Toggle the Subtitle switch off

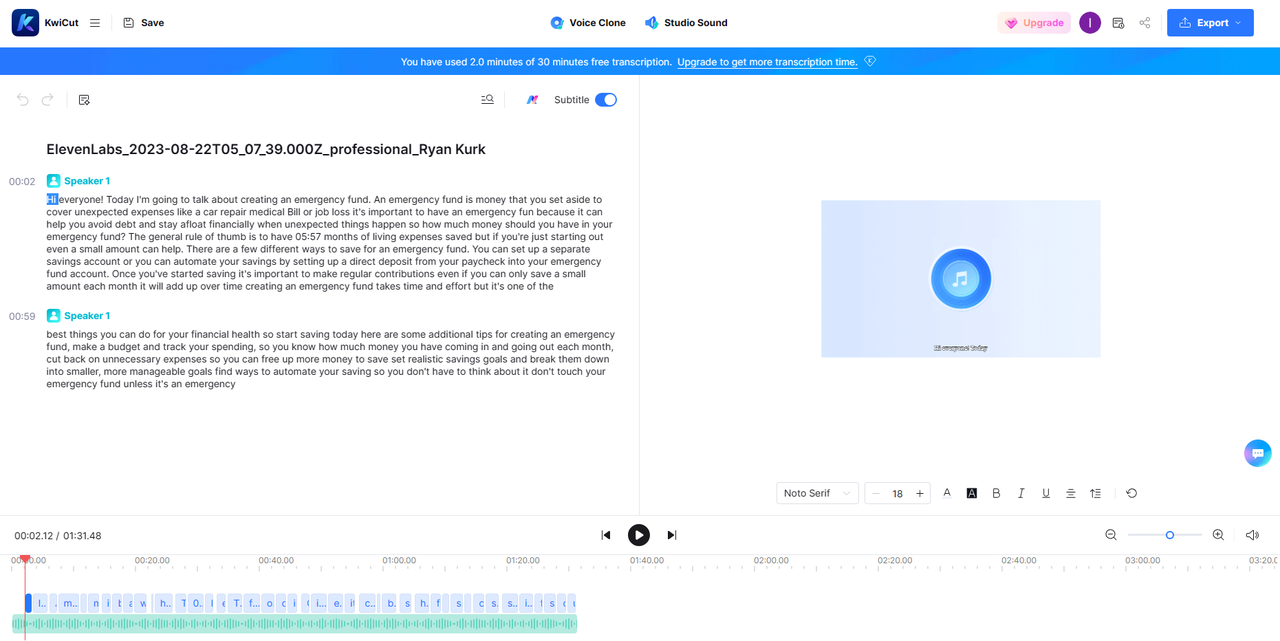[606, 100]
